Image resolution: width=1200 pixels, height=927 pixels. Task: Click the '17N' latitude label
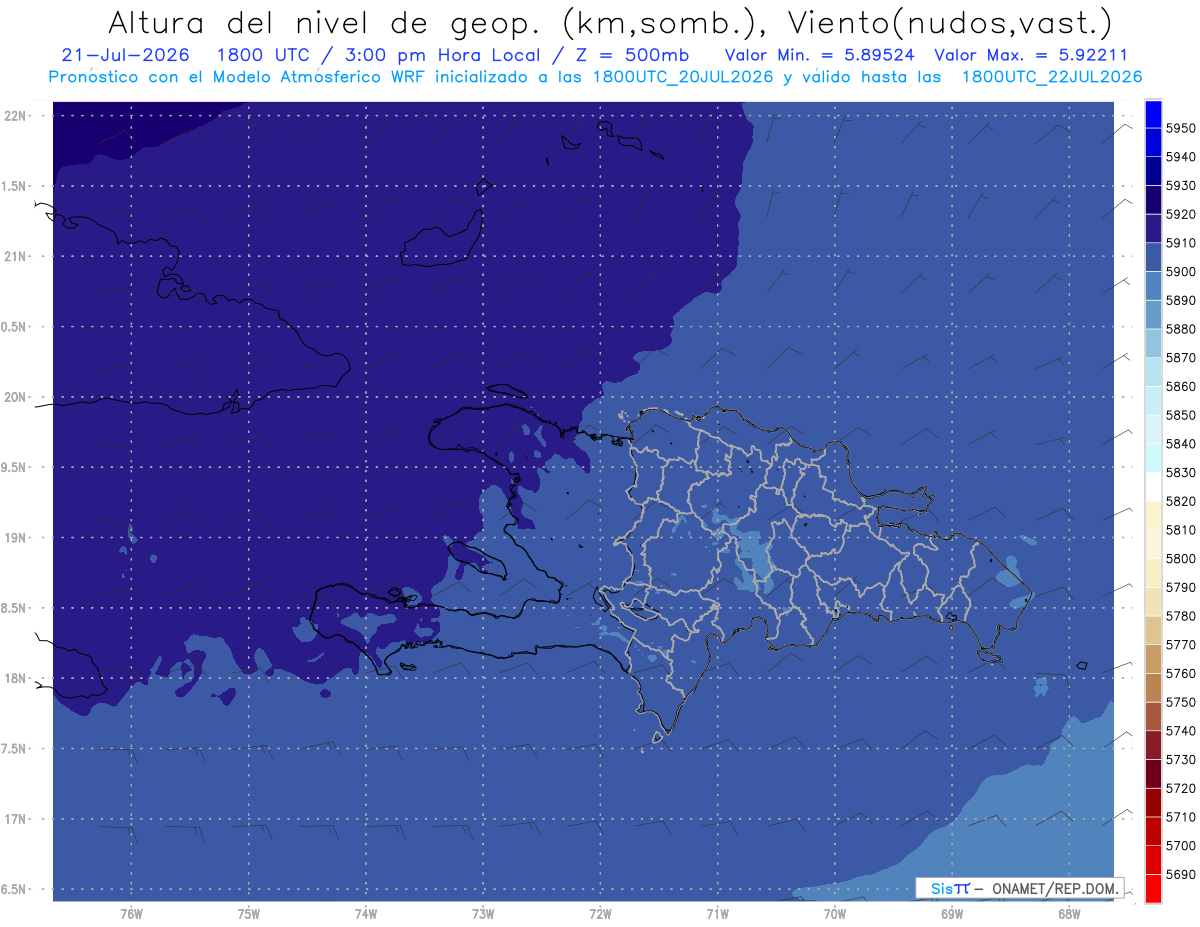[x=17, y=820]
